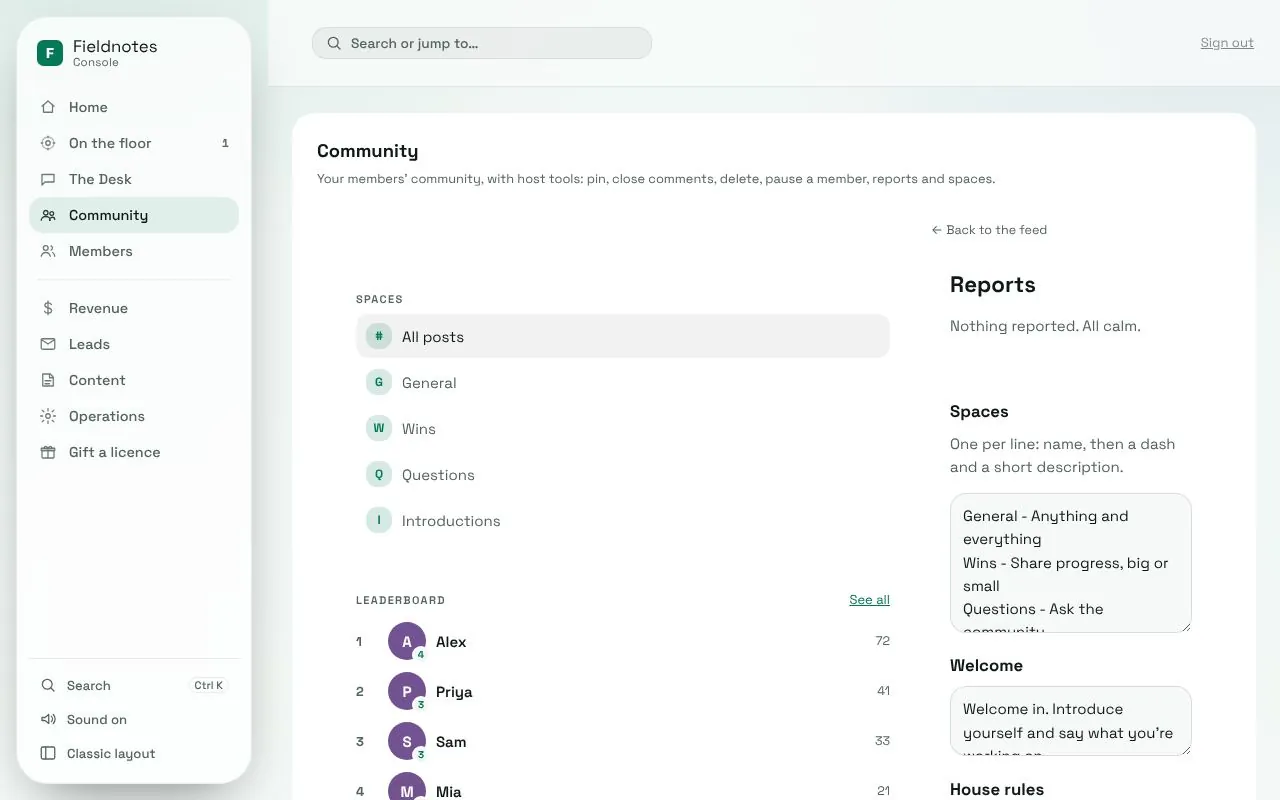
Task: Click the Operations gear icon
Action: [x=48, y=416]
